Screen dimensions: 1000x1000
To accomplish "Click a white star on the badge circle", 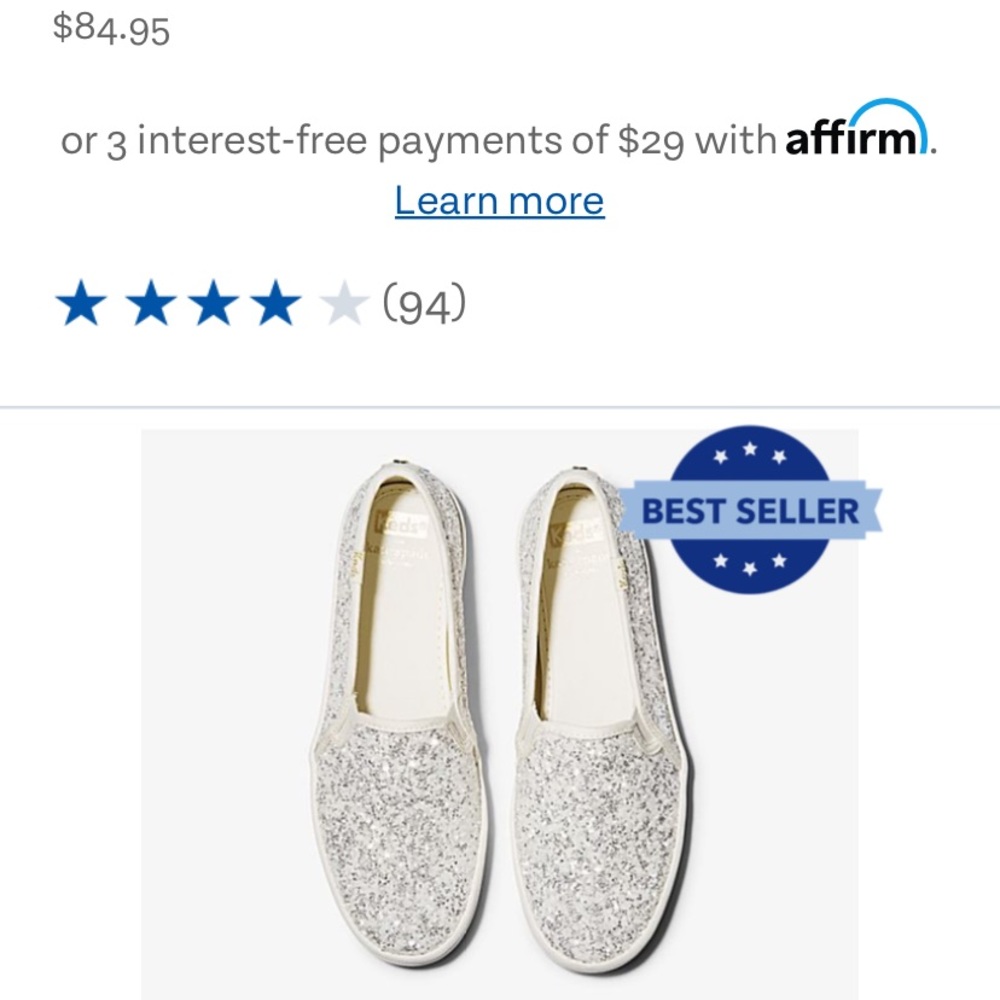I will 749,450.
